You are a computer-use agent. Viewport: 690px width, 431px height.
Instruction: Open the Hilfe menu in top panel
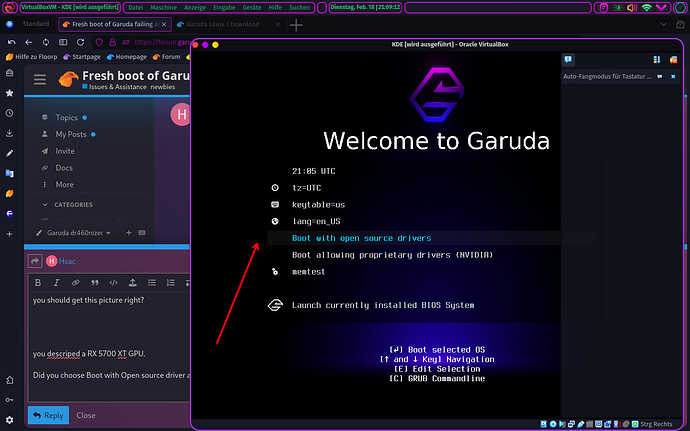click(275, 7)
